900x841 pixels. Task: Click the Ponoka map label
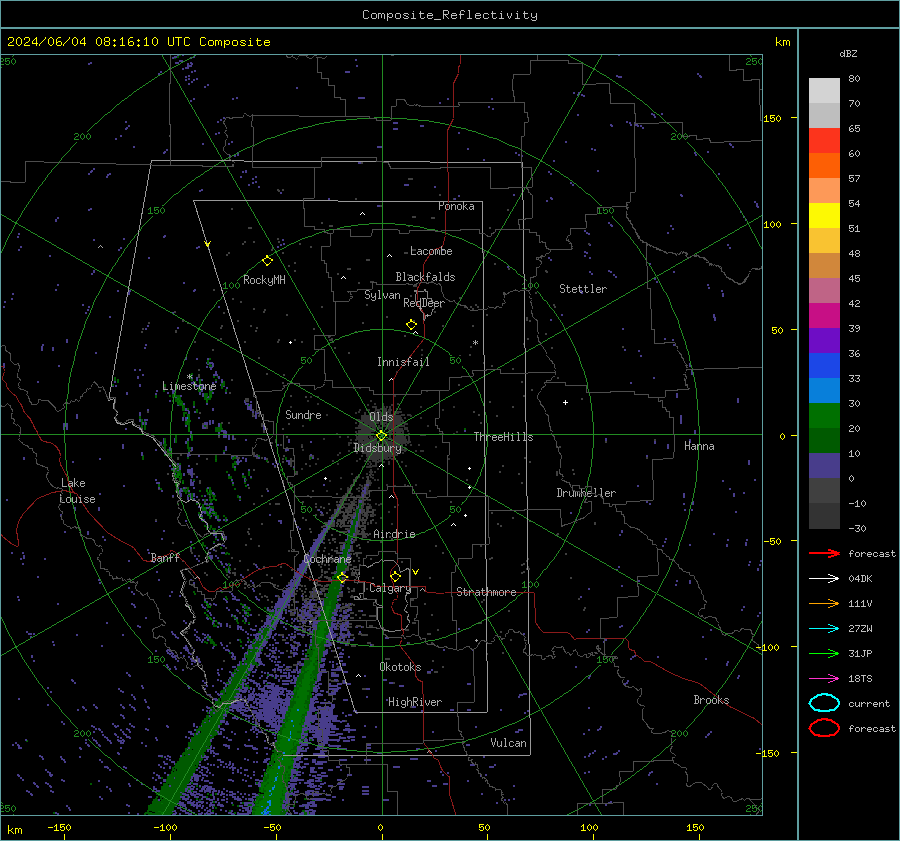click(x=456, y=206)
